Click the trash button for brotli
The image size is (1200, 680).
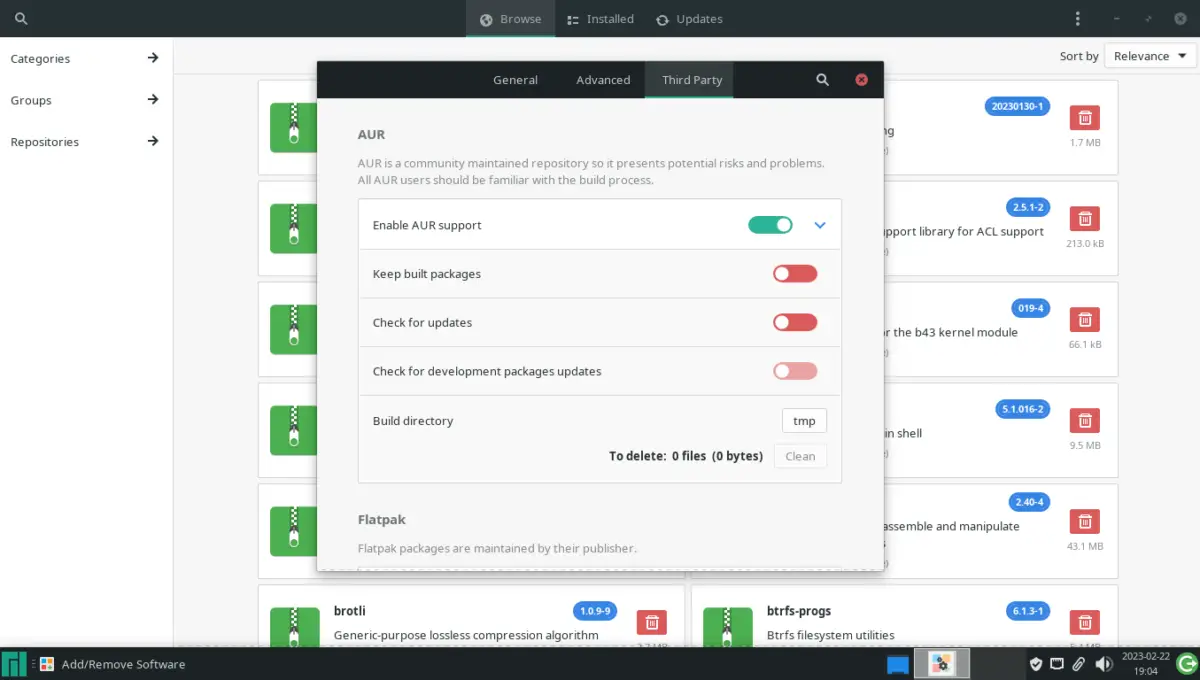click(652, 623)
